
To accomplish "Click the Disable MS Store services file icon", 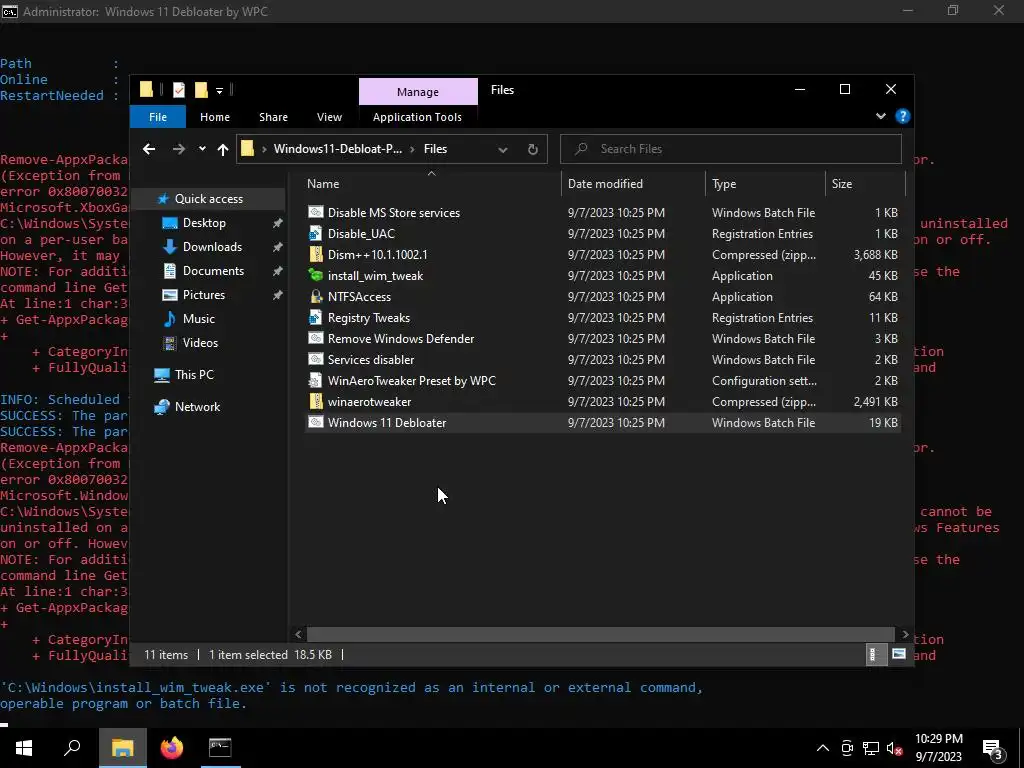I will (316, 212).
